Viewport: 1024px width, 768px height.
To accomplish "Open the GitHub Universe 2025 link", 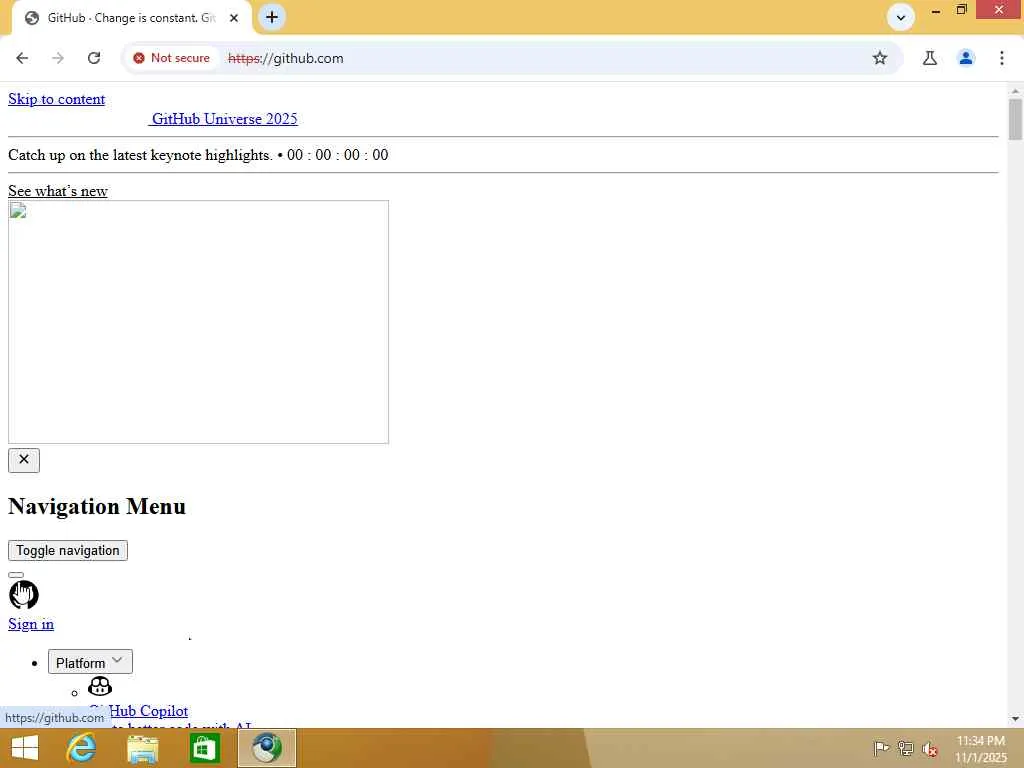I will click(224, 119).
